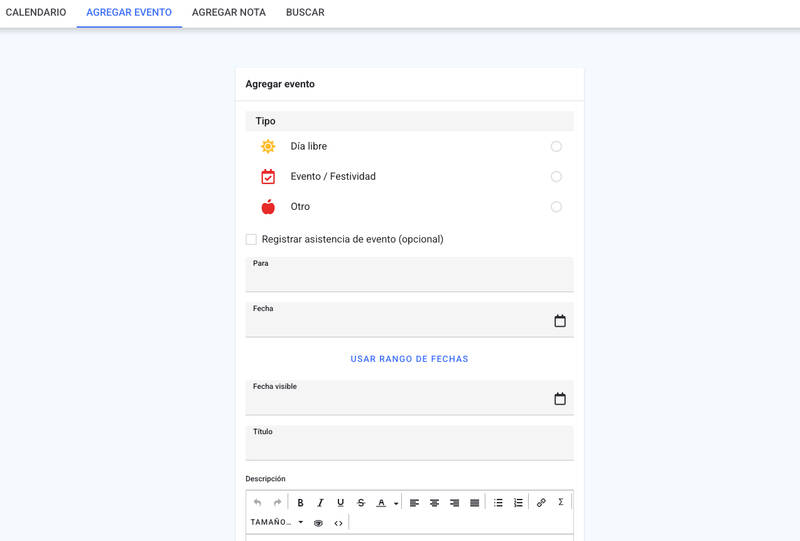This screenshot has width=800, height=541.
Task: Apply italic formatting in description toolbar
Action: [320, 503]
